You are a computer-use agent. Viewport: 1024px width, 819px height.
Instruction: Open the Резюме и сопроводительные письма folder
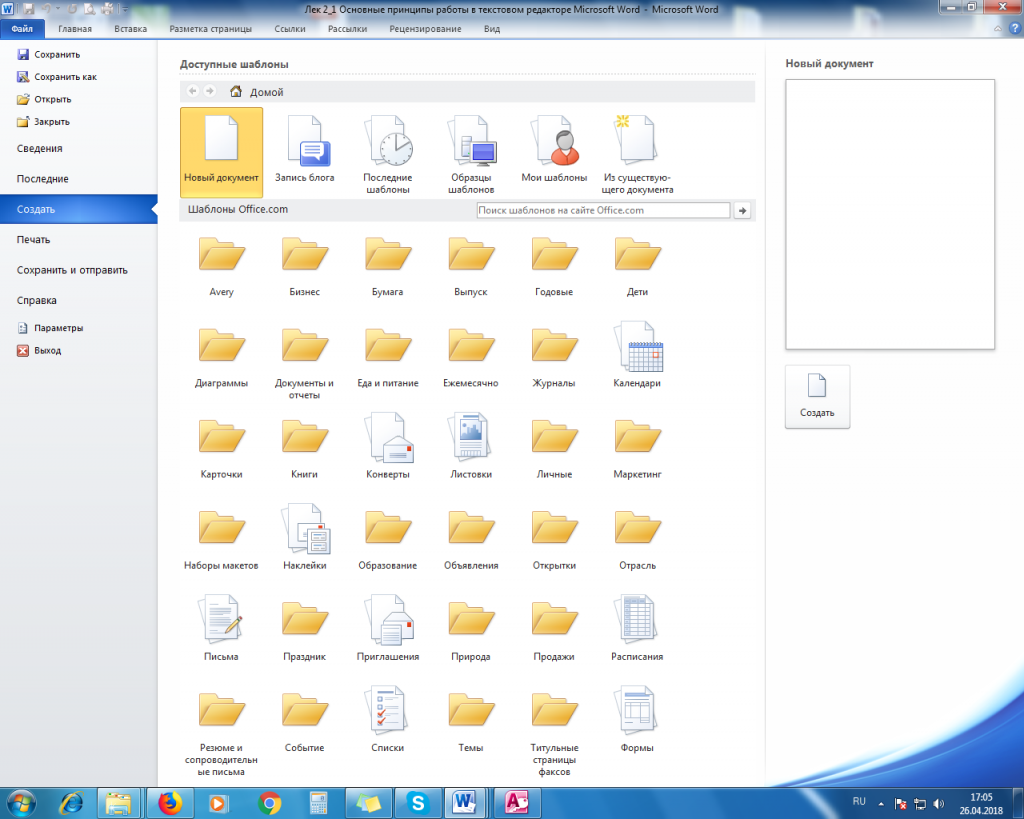pyautogui.click(x=221, y=733)
